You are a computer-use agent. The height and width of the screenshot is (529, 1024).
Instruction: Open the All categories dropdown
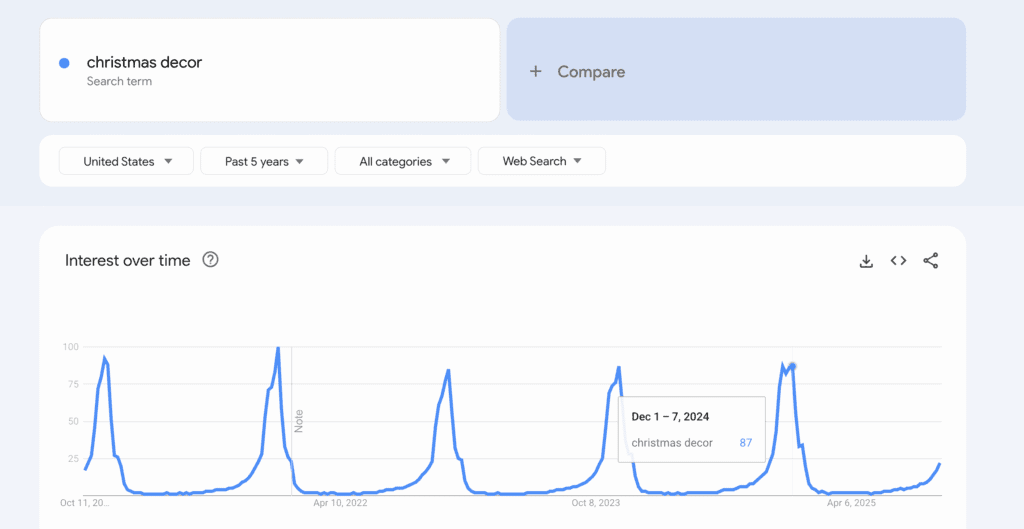pyautogui.click(x=403, y=161)
